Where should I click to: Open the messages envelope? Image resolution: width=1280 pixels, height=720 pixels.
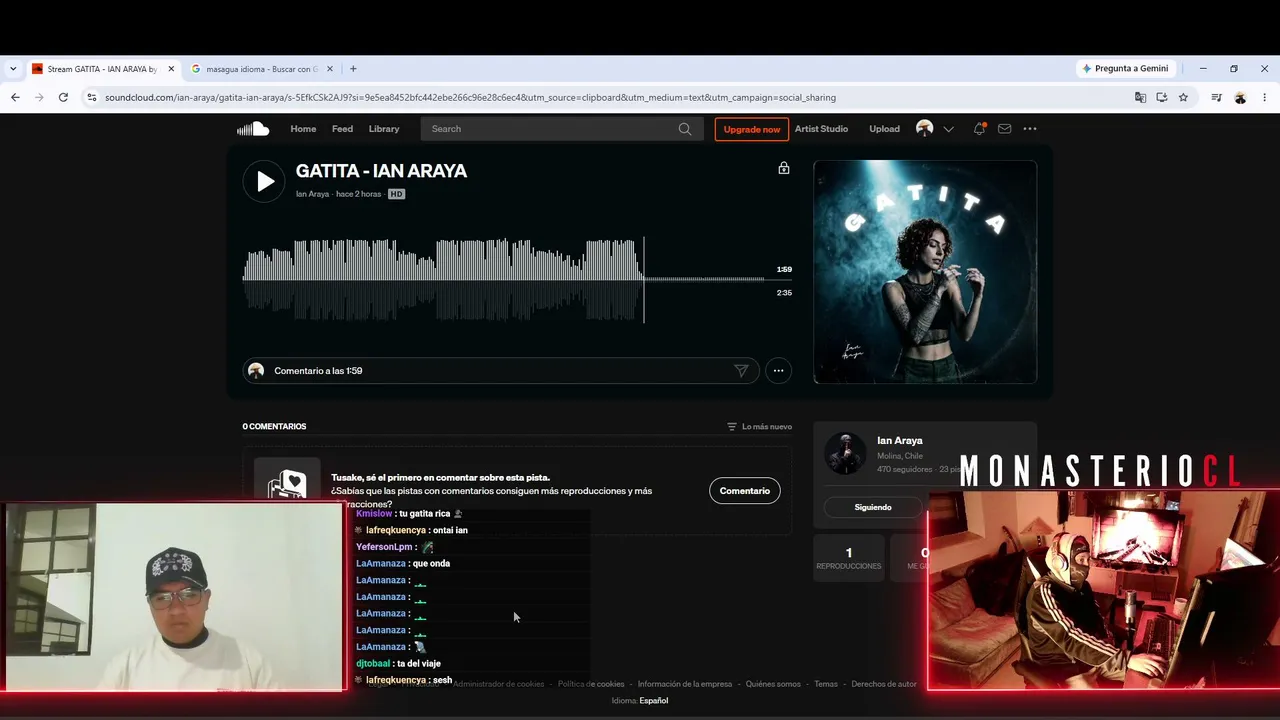click(1004, 129)
